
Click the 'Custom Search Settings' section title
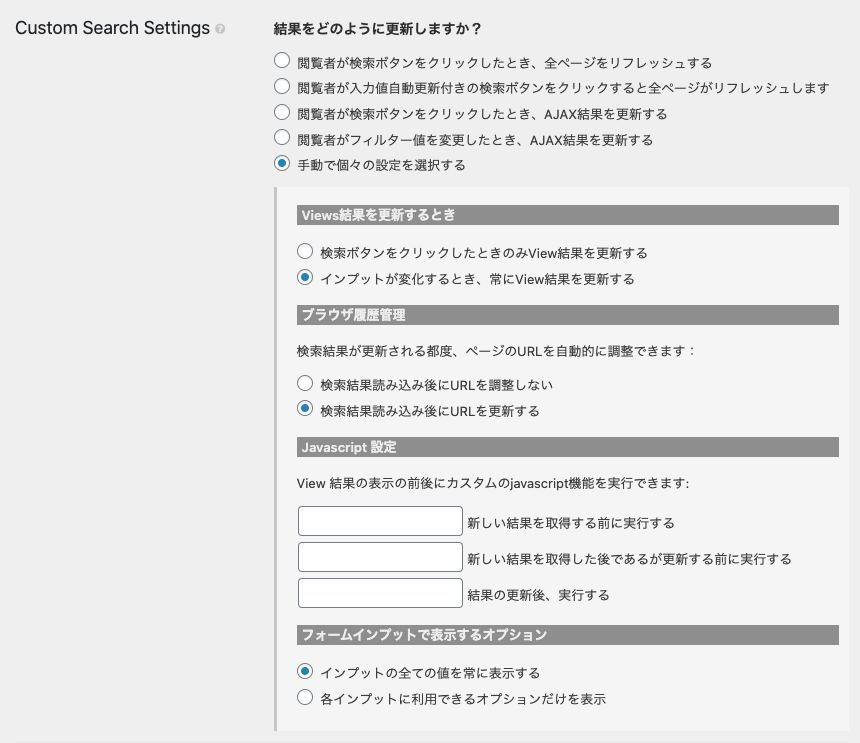tap(112, 28)
